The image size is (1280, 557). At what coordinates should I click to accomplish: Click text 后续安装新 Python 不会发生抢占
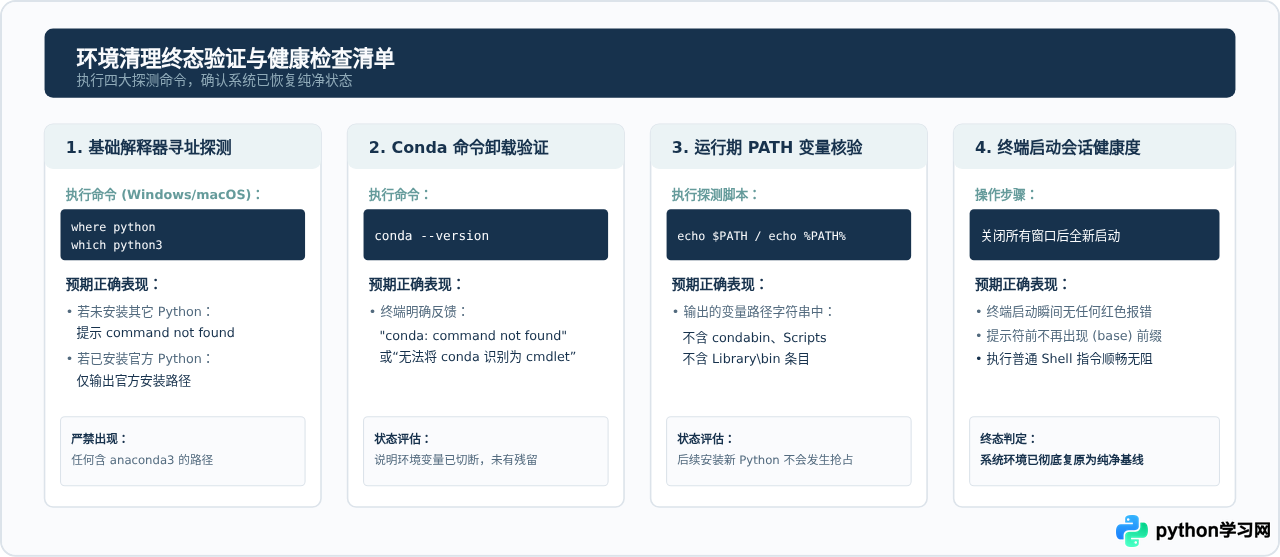click(x=765, y=460)
